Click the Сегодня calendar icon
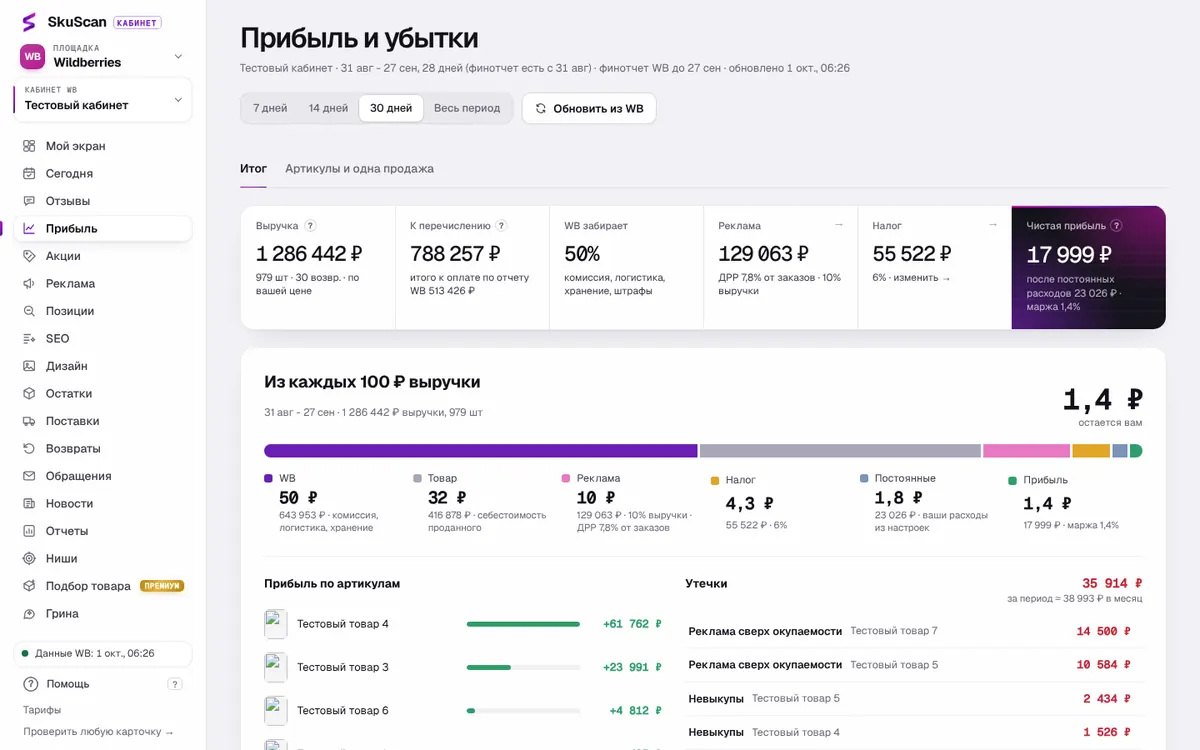The image size is (1200, 750). click(x=29, y=173)
